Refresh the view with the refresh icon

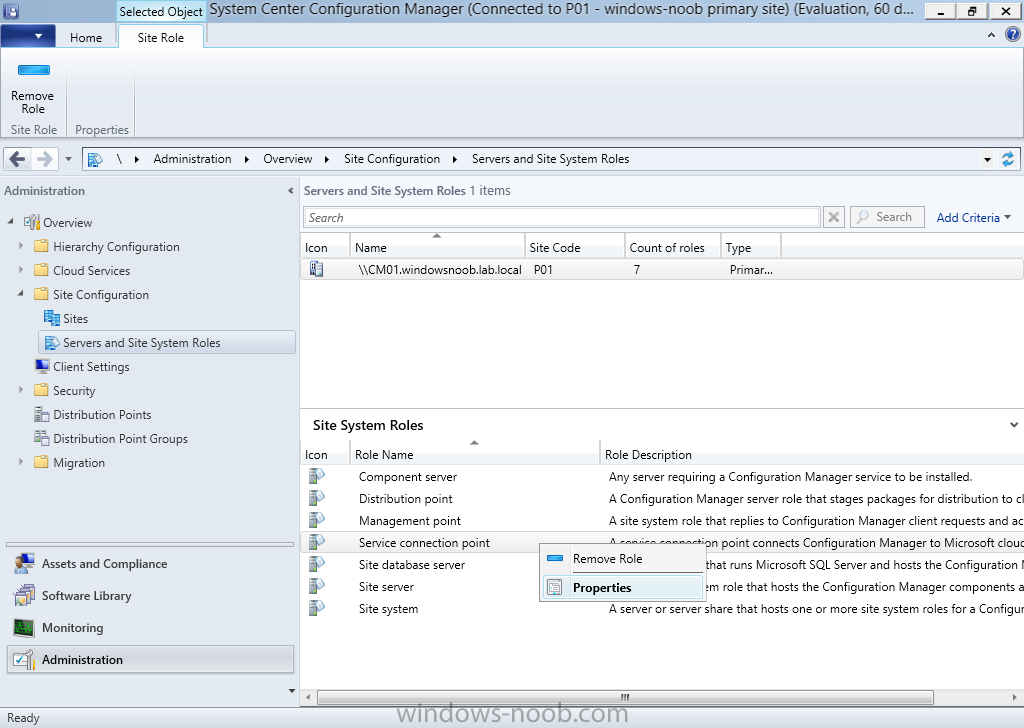pyautogui.click(x=1008, y=159)
